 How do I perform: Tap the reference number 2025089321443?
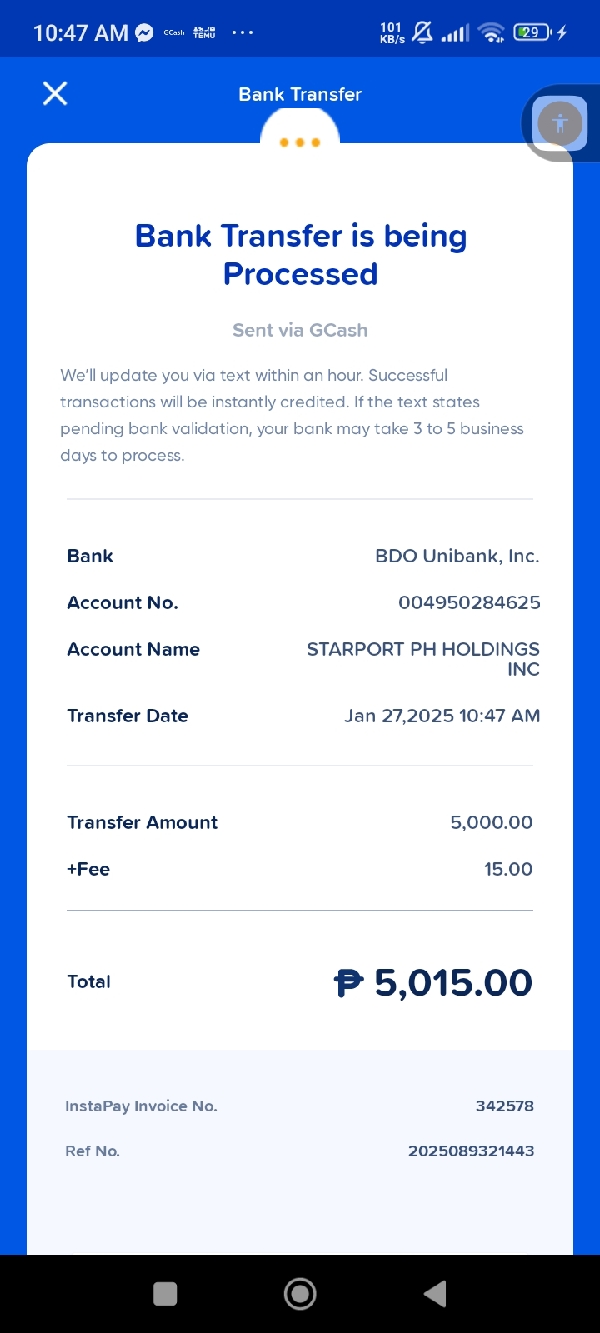[471, 1151]
